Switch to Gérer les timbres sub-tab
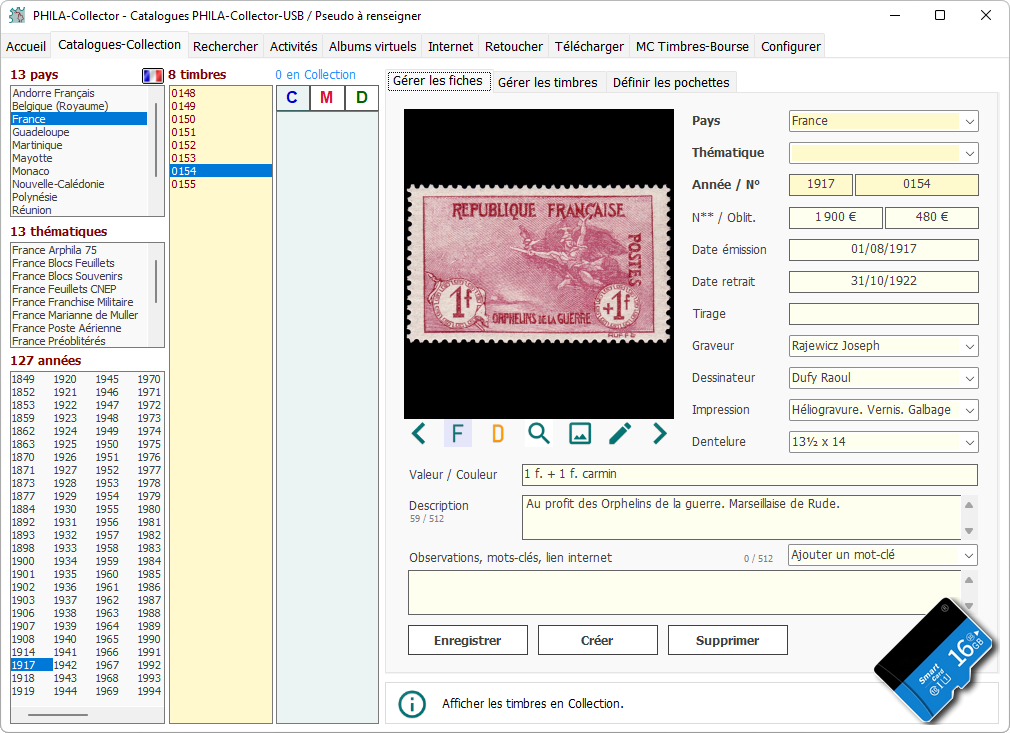This screenshot has height=733, width=1010. click(548, 82)
